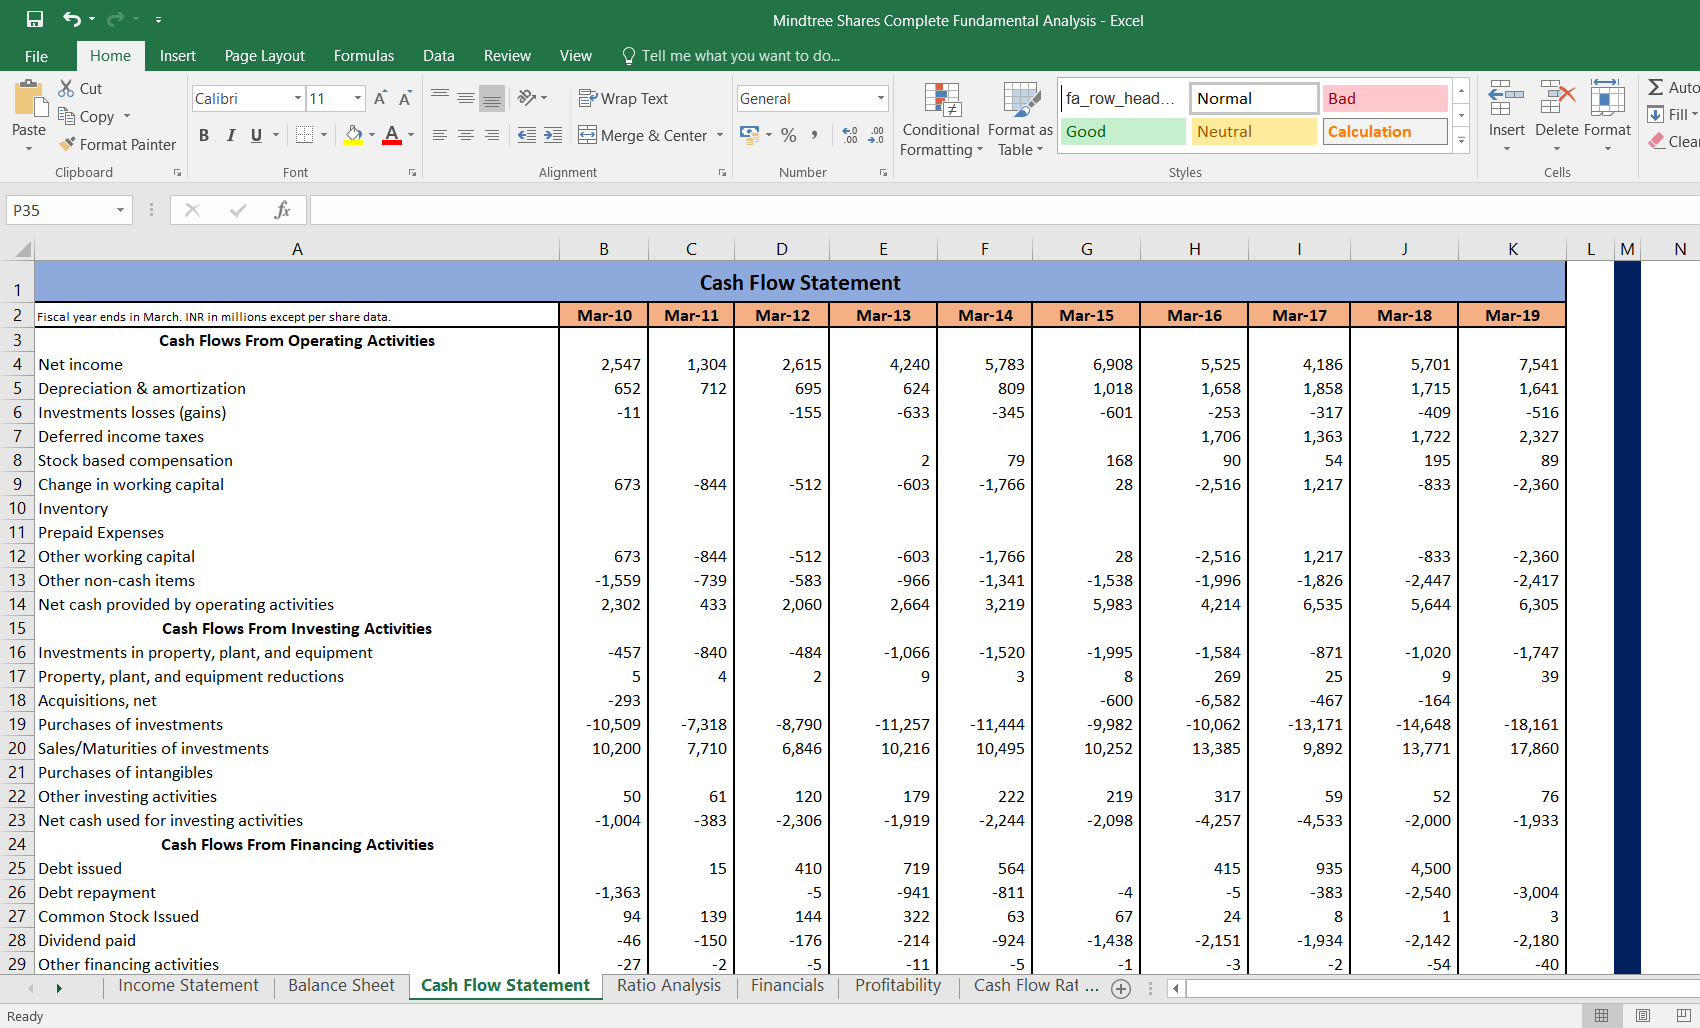Apply the Good cell style

[x=1123, y=131]
